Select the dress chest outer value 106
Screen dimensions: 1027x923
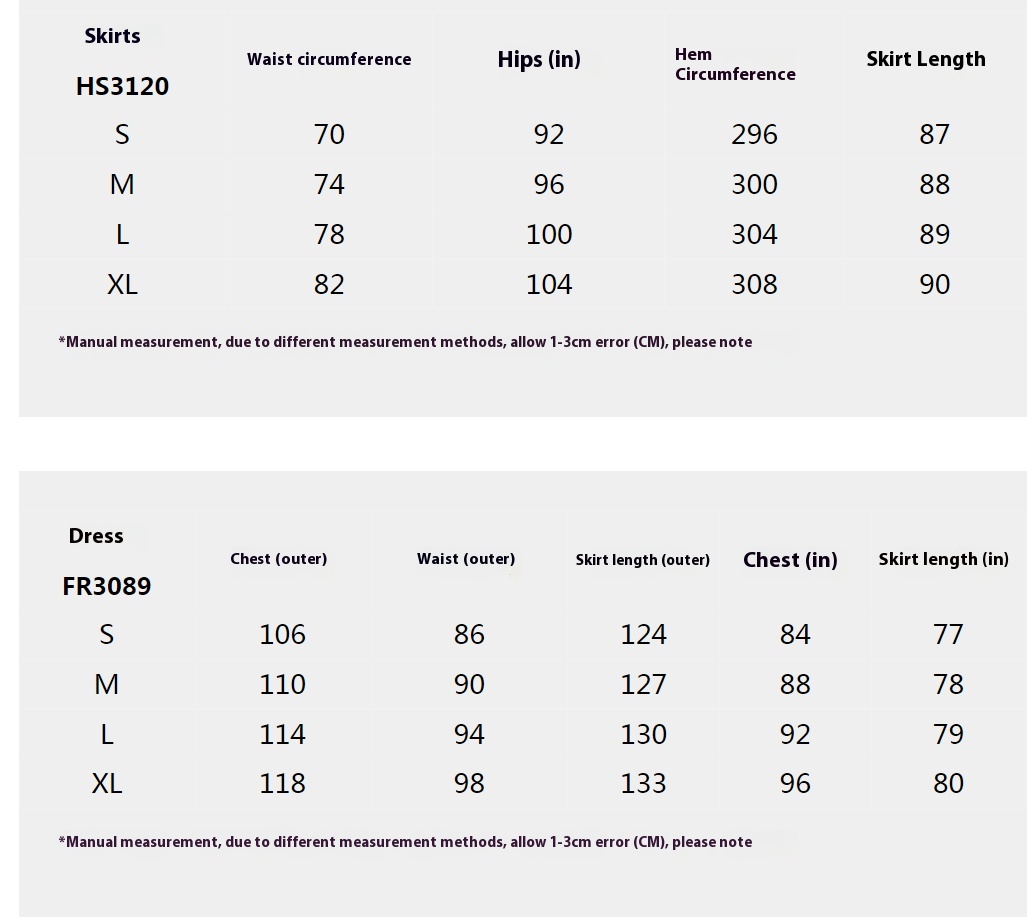click(x=282, y=635)
